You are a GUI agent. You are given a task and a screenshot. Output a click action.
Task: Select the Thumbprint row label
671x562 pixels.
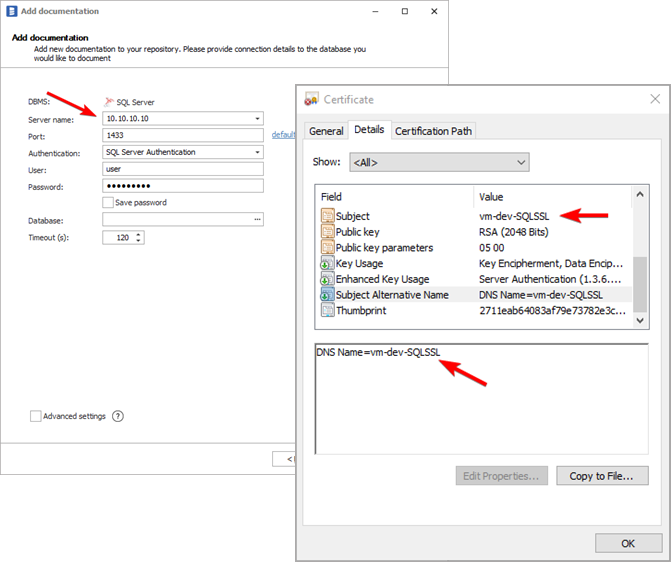361,311
